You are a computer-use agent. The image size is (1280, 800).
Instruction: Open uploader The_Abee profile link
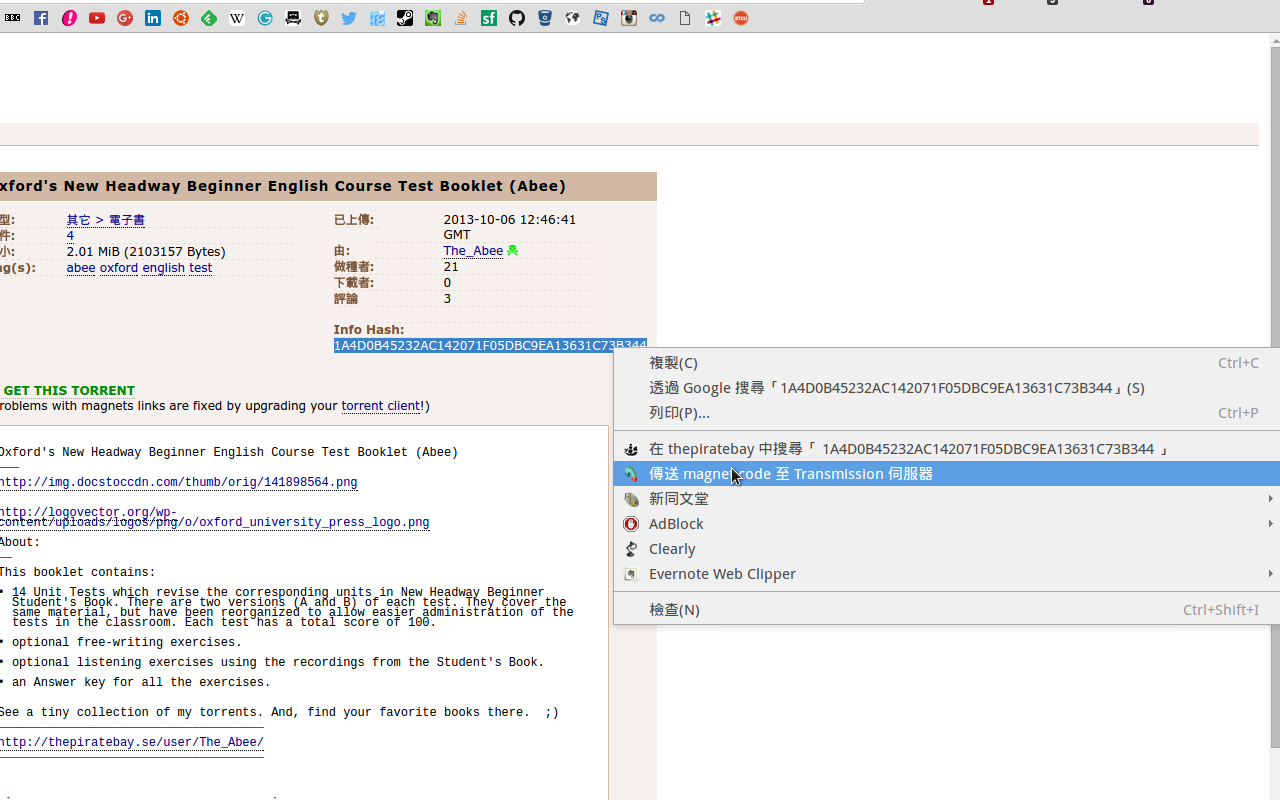[474, 251]
